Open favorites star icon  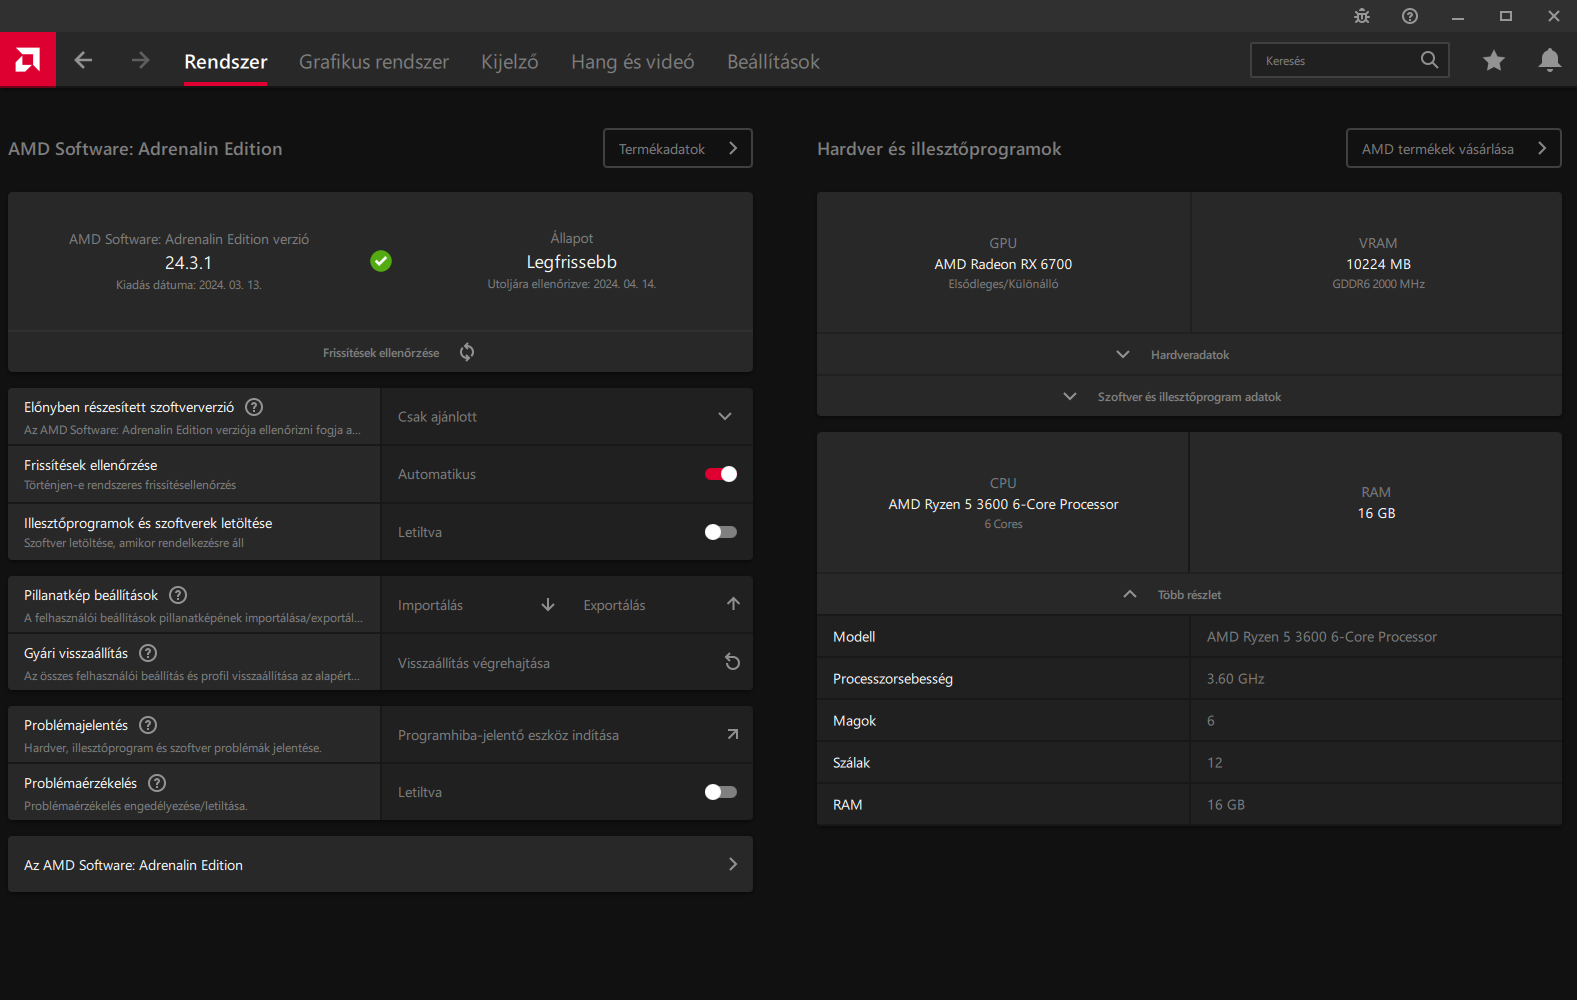1494,61
